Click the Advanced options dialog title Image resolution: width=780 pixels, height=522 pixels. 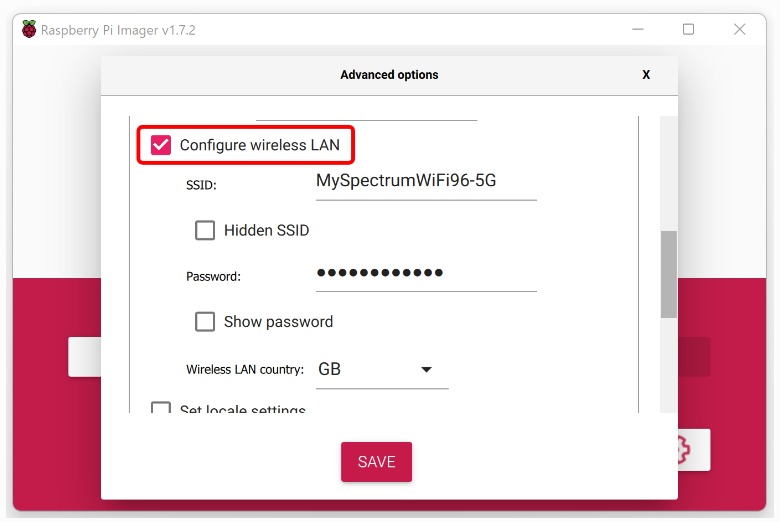[x=389, y=75]
